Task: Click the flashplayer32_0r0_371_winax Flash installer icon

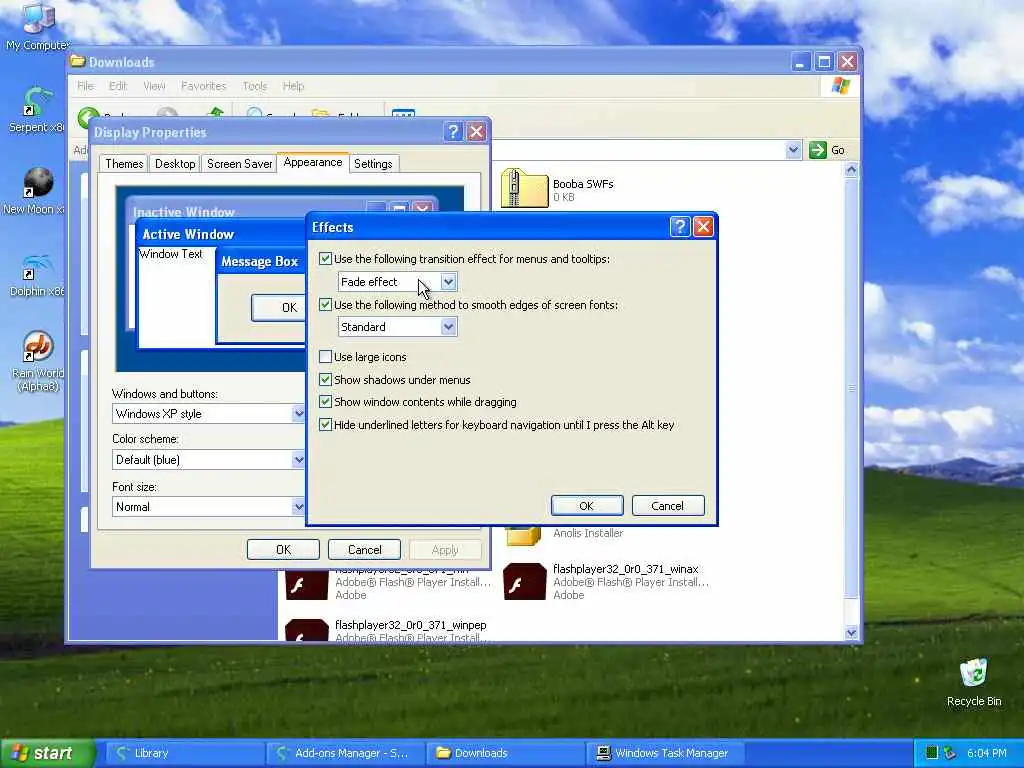Action: pyautogui.click(x=524, y=581)
